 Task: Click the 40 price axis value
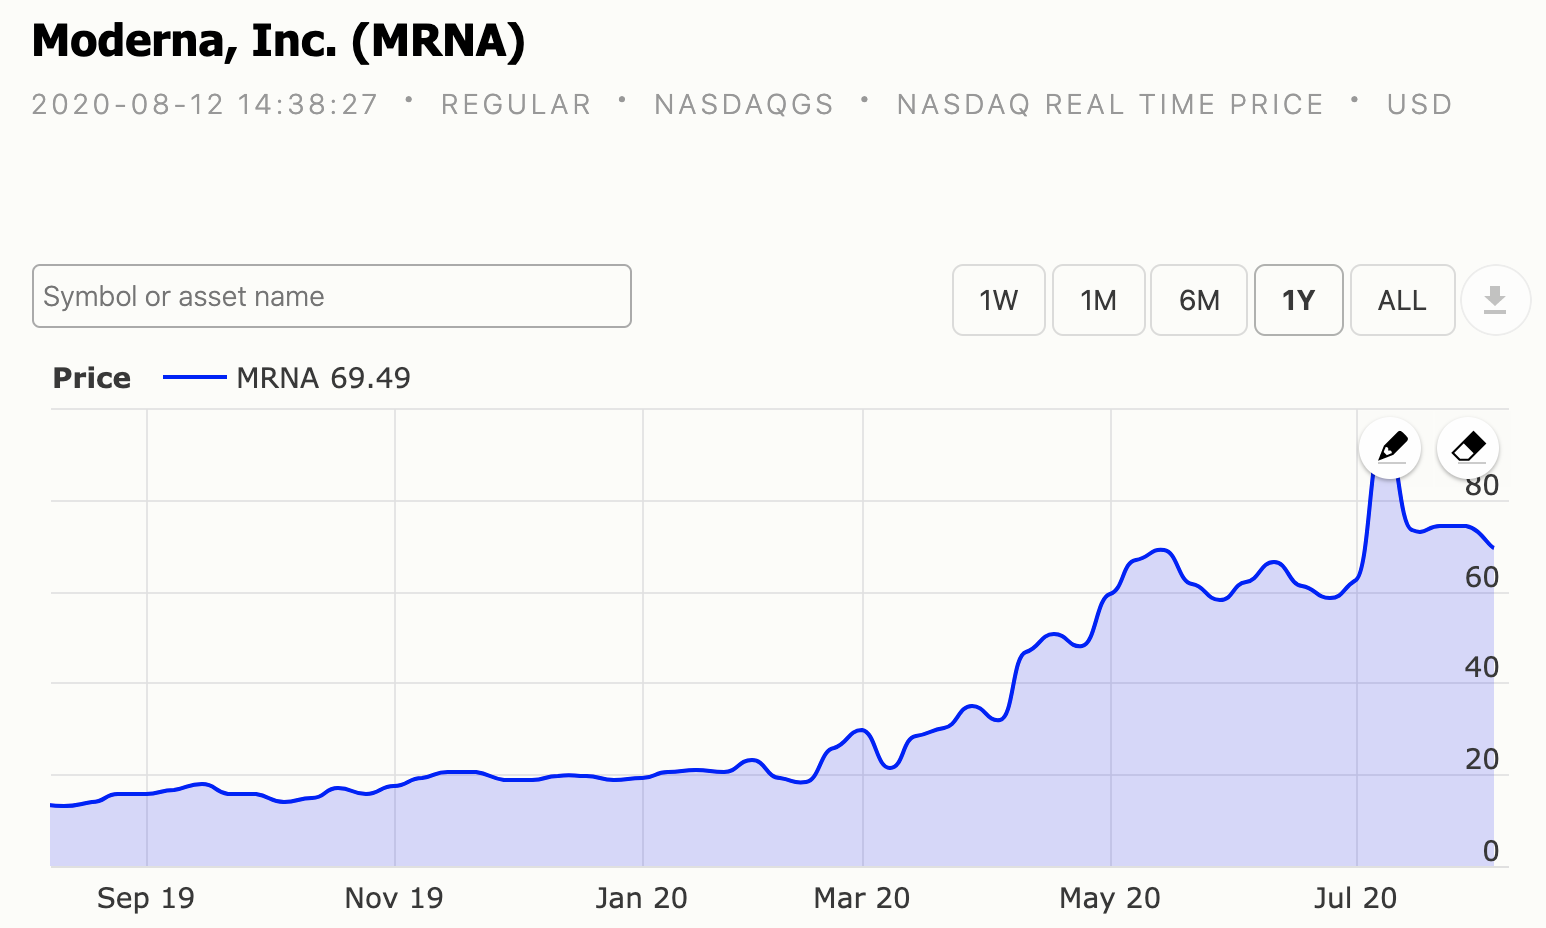pyautogui.click(x=1482, y=667)
